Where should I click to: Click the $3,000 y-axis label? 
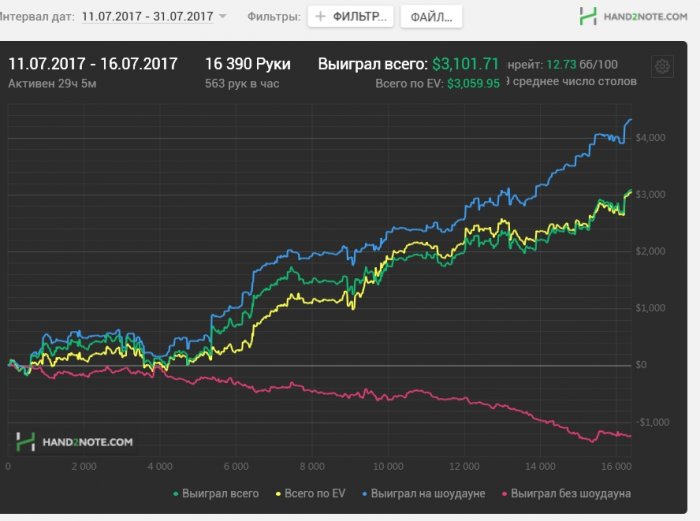pos(650,195)
